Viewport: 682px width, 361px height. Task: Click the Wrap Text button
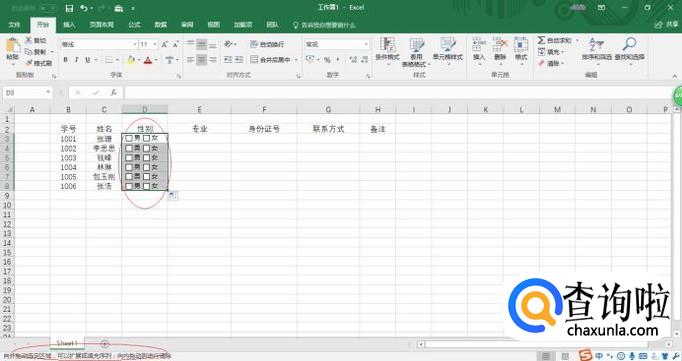[x=267, y=44]
